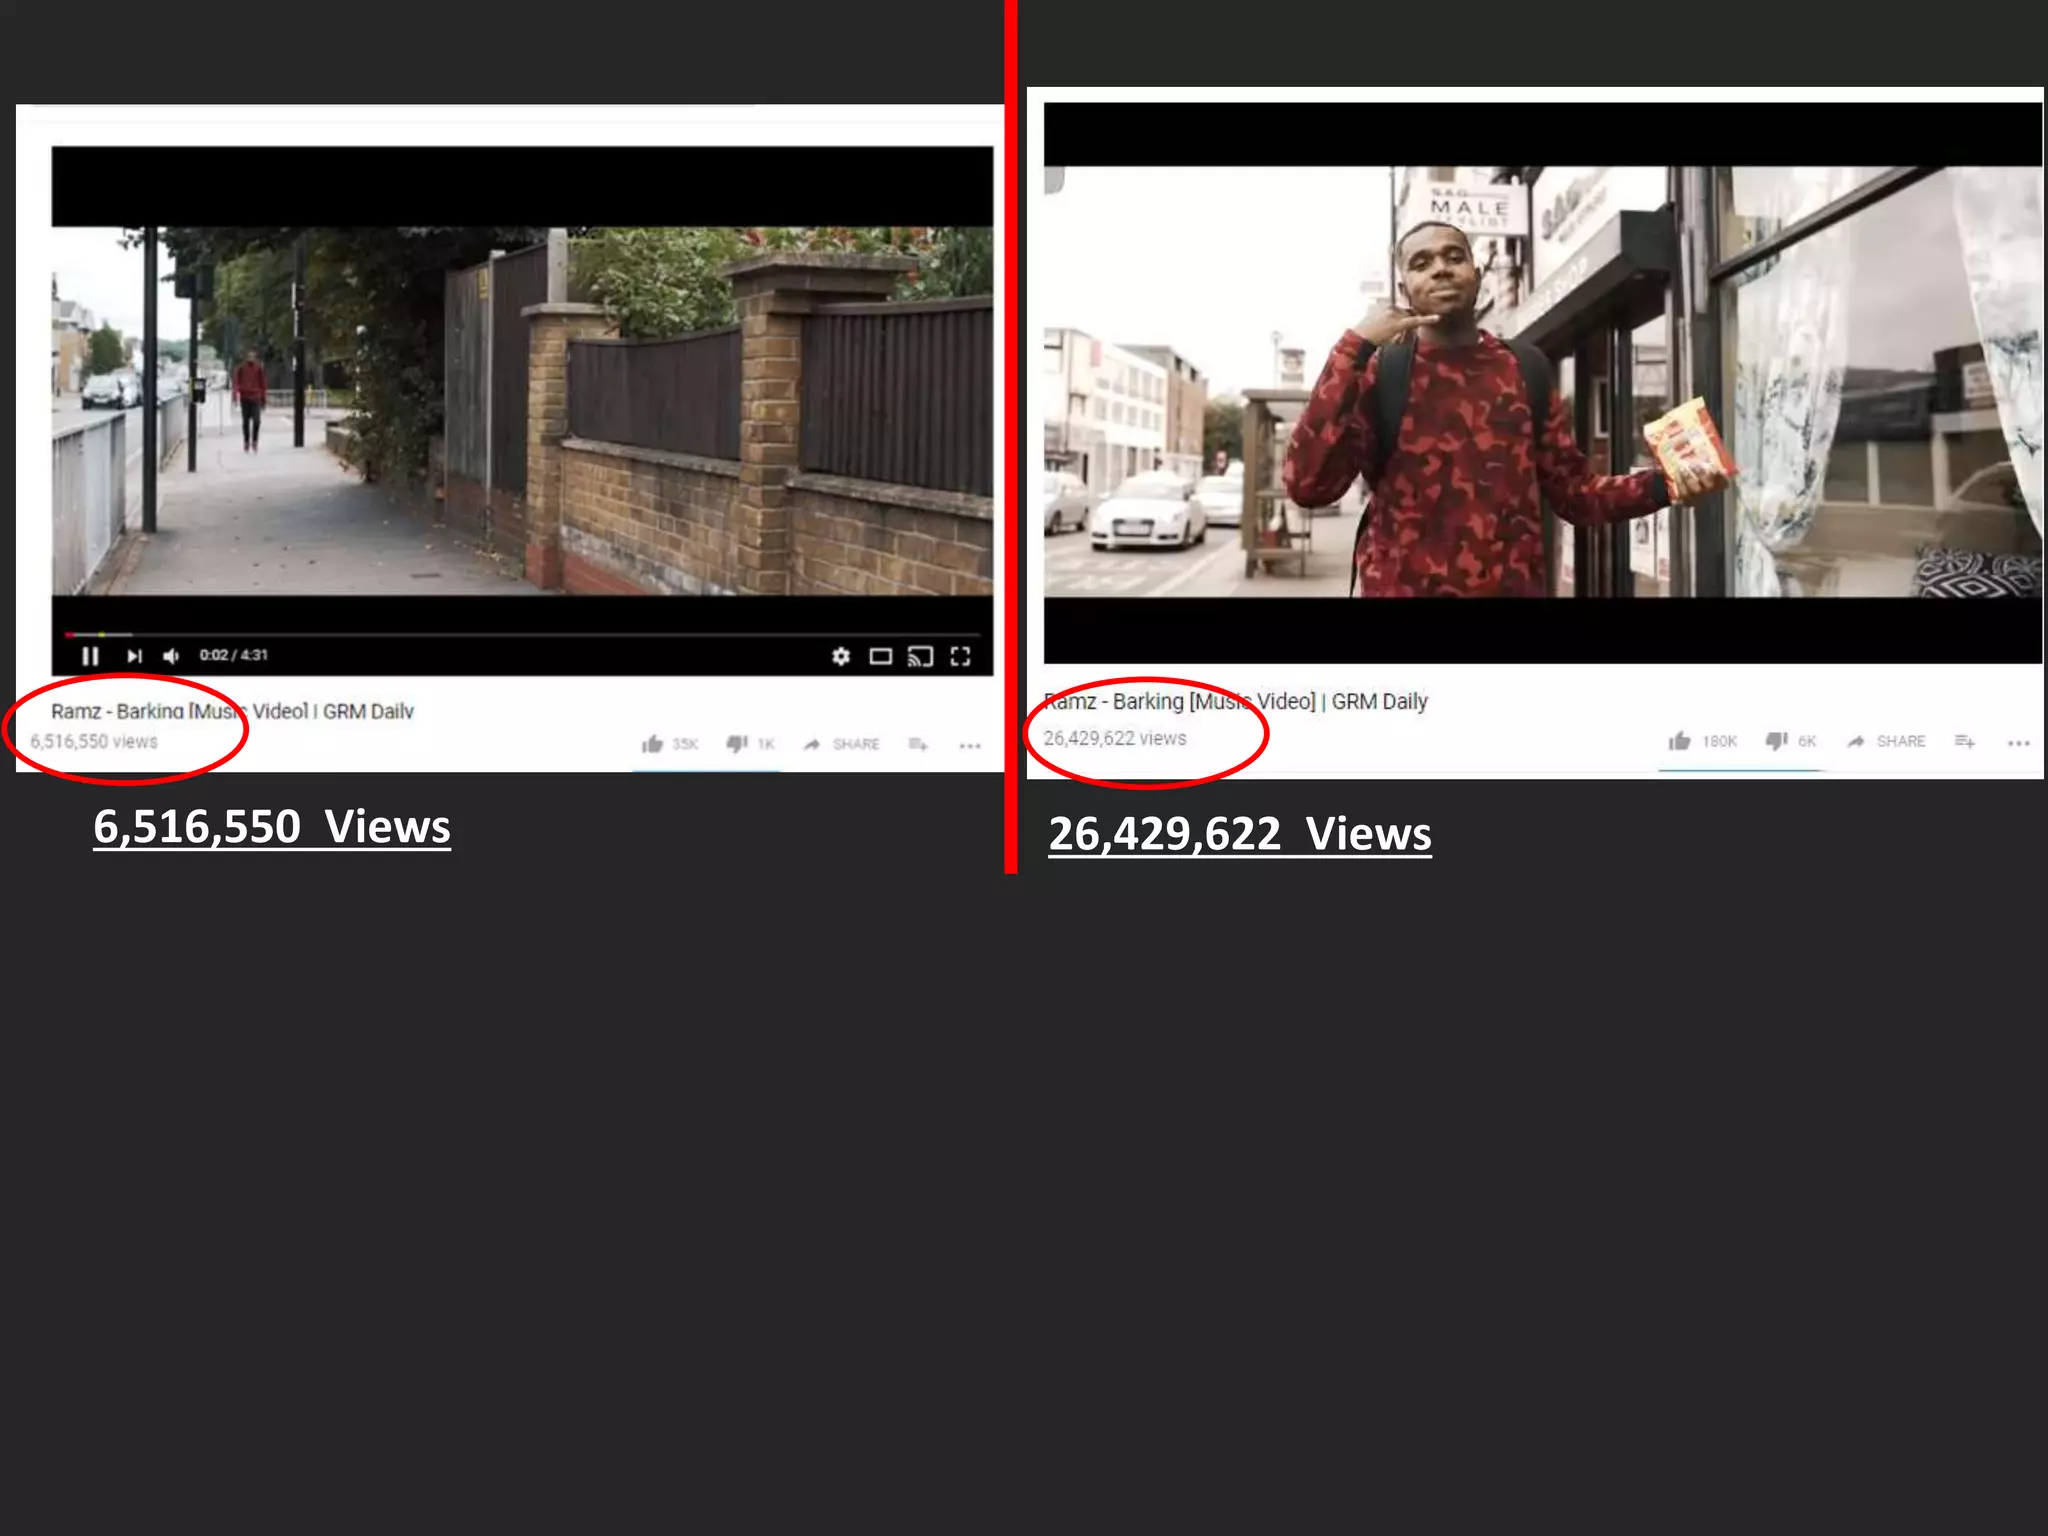The height and width of the screenshot is (1536, 2048).
Task: Mute the left video's volume
Action: pos(171,656)
